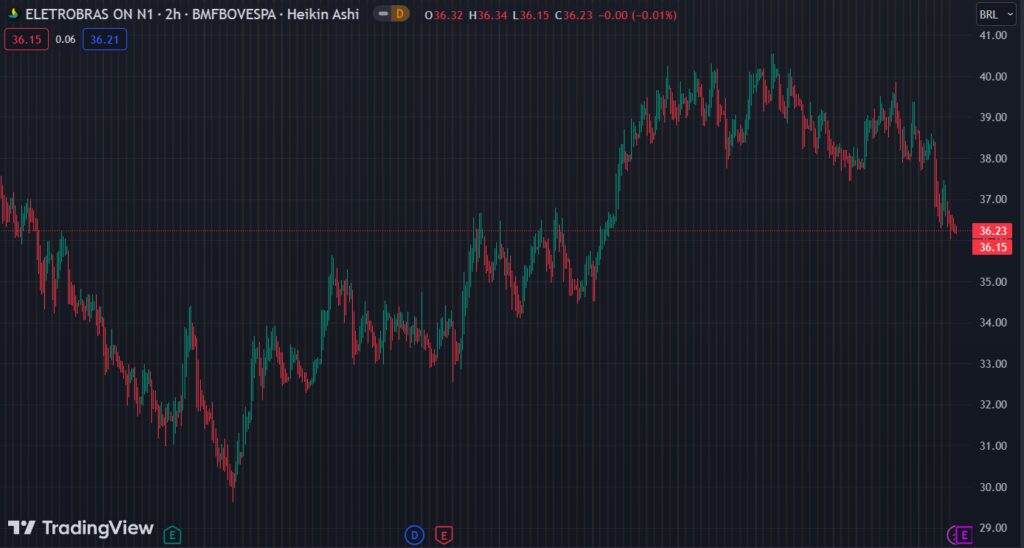Click the high value H36.34
The image size is (1024, 548).
(x=488, y=15)
